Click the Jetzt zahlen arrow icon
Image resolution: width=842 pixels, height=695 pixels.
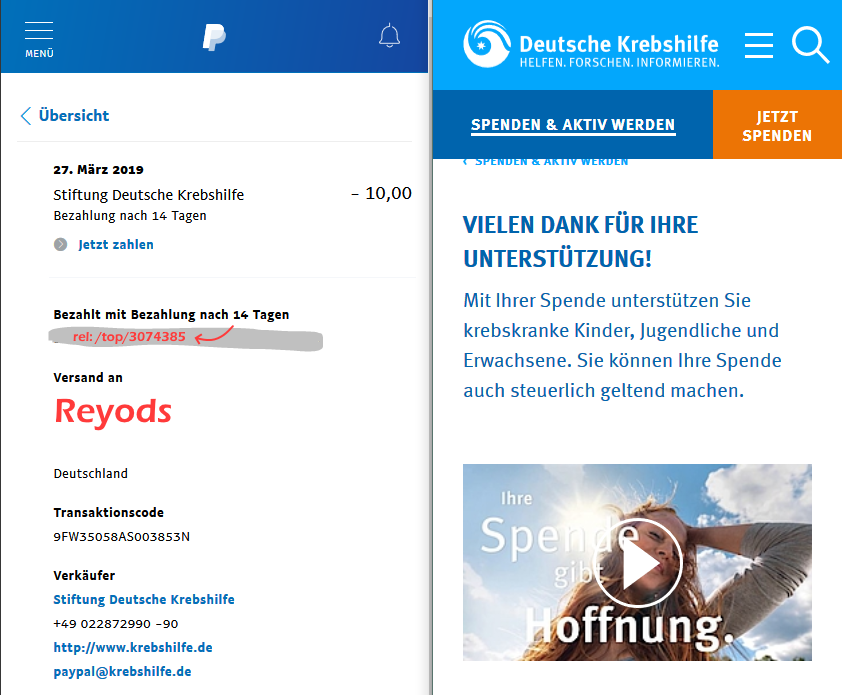coord(61,245)
